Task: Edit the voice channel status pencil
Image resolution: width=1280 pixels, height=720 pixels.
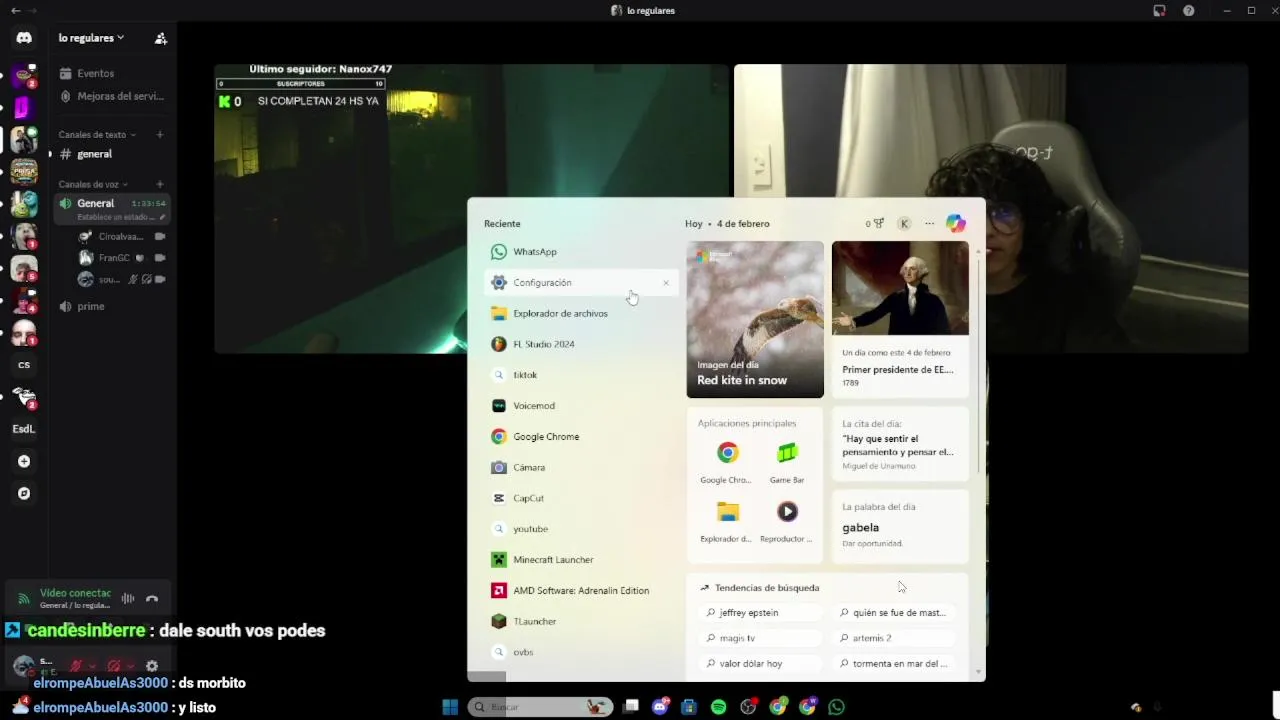Action: pos(160,217)
